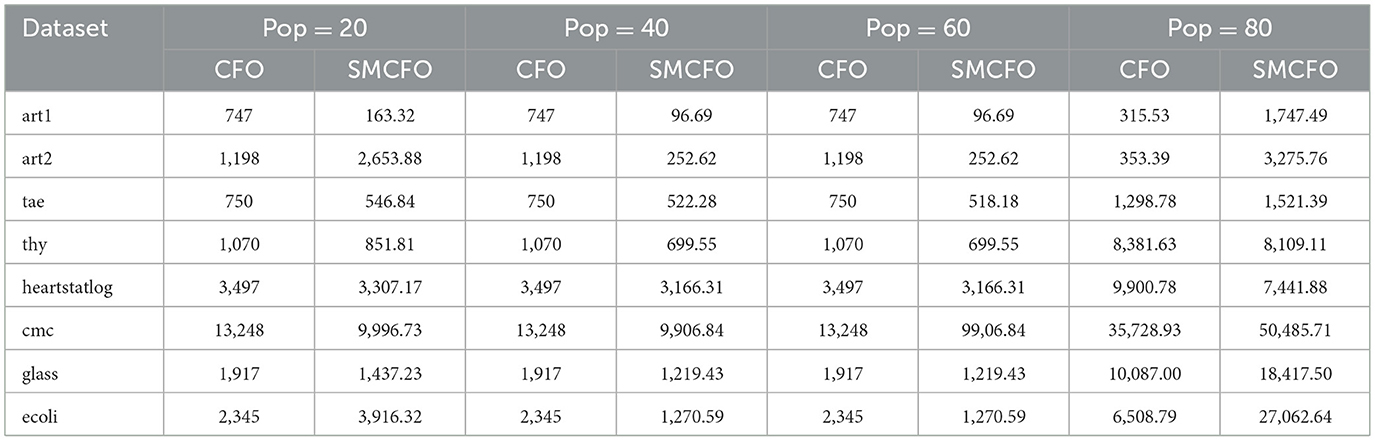Image resolution: width=1375 pixels, height=441 pixels.
Task: Click the cell containing 99,06.84
Action: click(994, 330)
